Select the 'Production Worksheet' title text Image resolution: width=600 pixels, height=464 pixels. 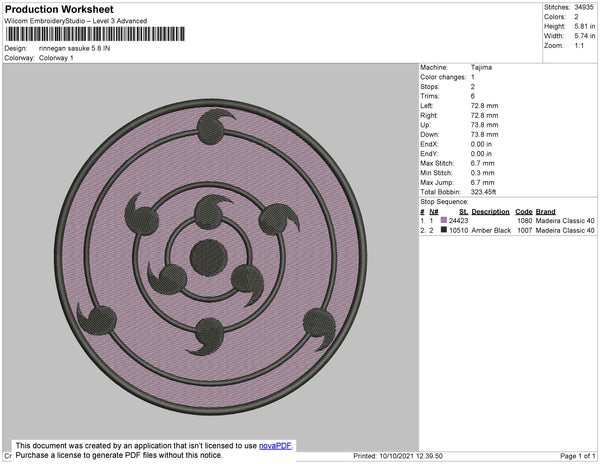tap(59, 10)
